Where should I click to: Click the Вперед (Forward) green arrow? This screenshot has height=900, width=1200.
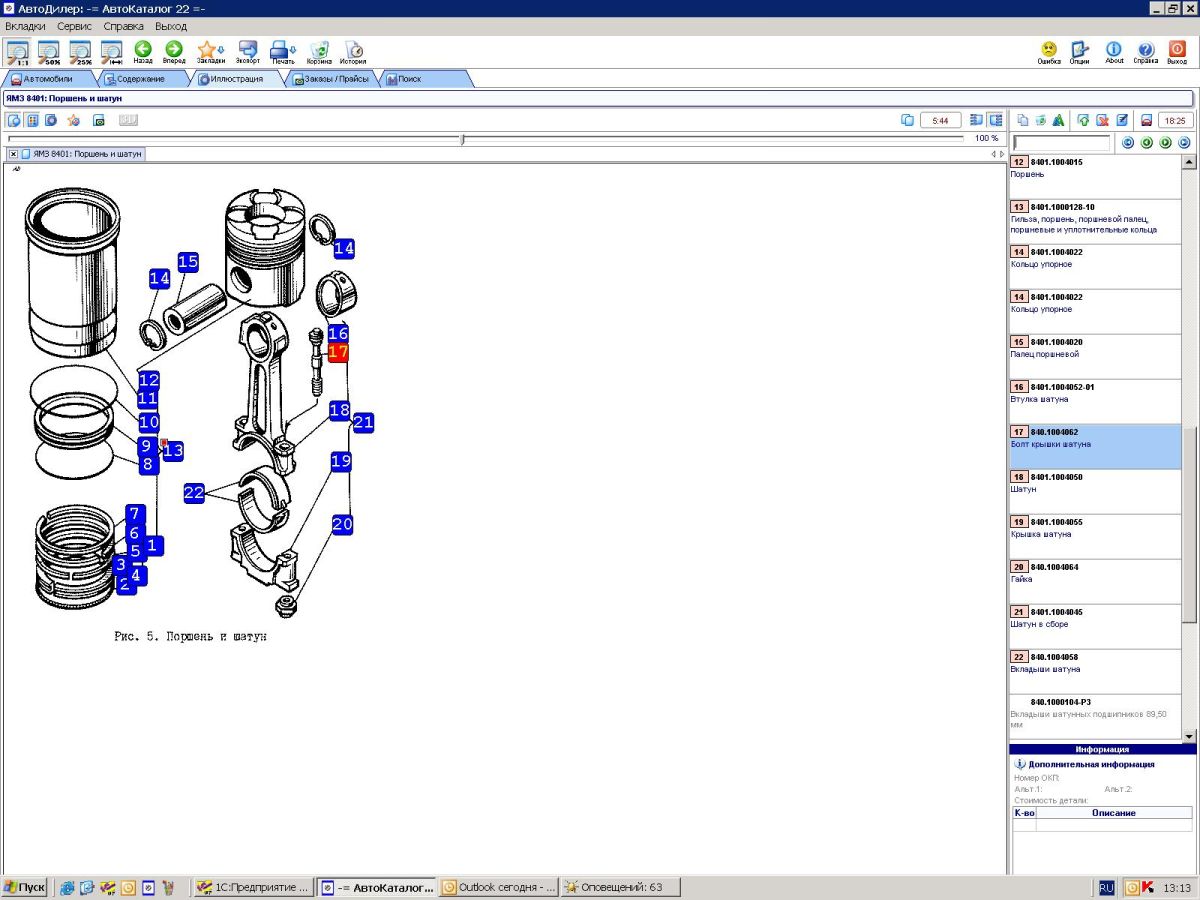point(174,50)
